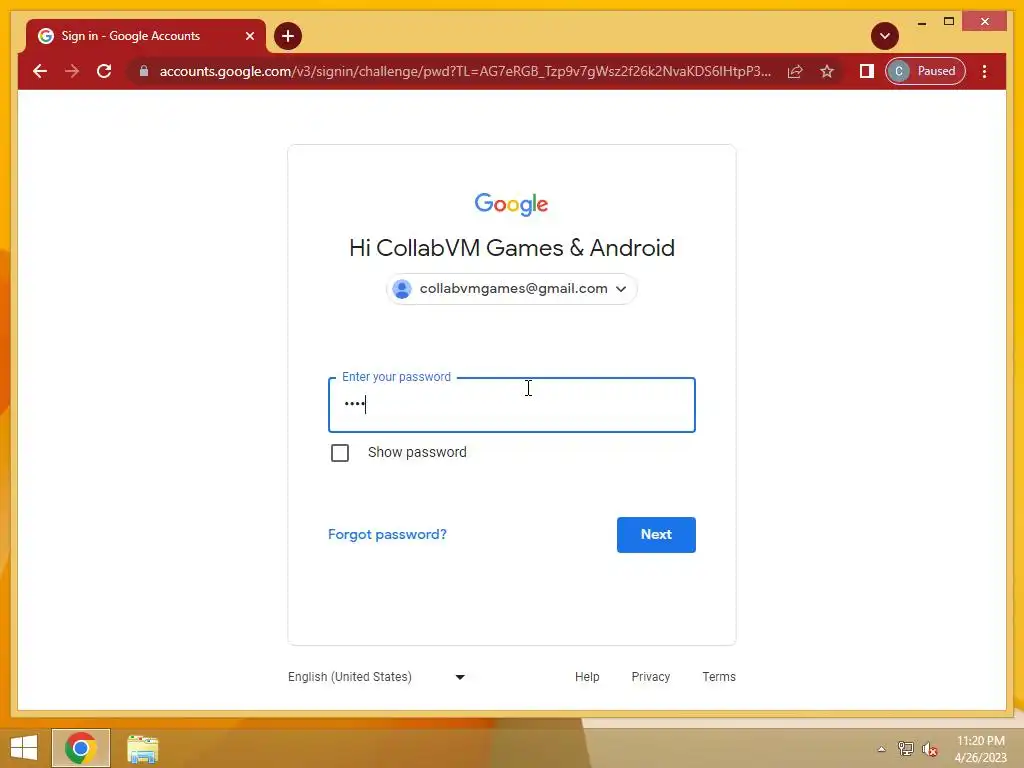Viewport: 1024px width, 768px height.
Task: Minimize the Chrome window
Action: pyautogui.click(x=921, y=22)
